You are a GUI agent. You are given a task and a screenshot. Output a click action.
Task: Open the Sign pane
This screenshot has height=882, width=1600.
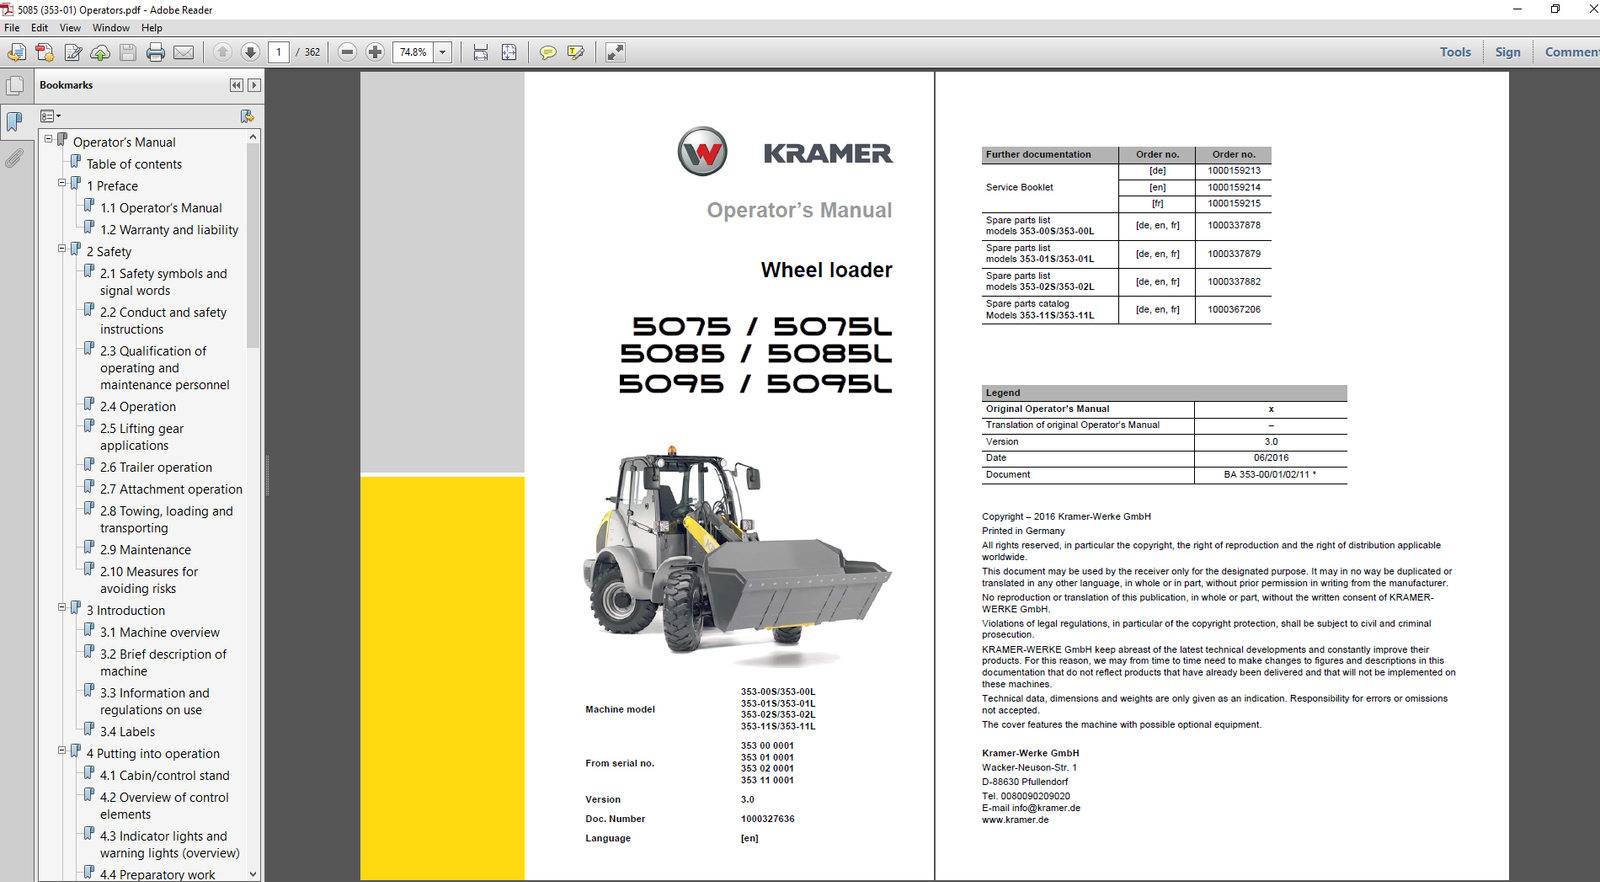pos(1508,52)
